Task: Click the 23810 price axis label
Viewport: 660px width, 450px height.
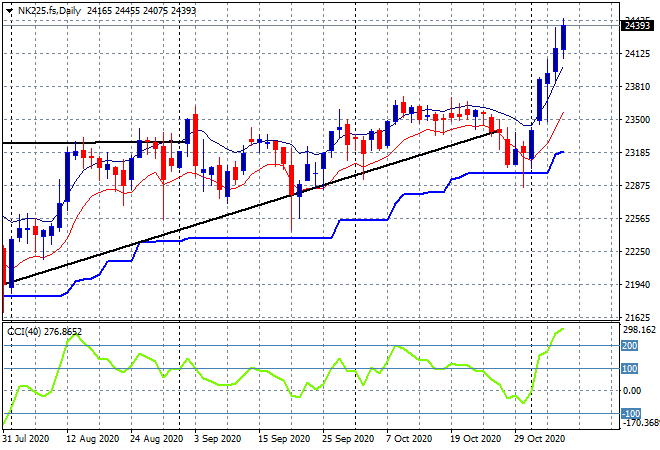Action: coord(638,87)
